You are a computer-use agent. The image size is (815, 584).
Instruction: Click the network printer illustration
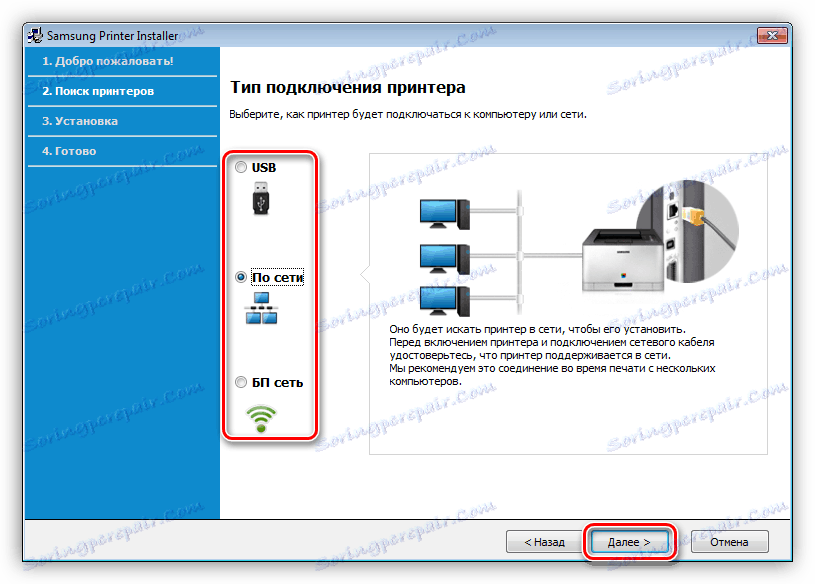tap(578, 249)
